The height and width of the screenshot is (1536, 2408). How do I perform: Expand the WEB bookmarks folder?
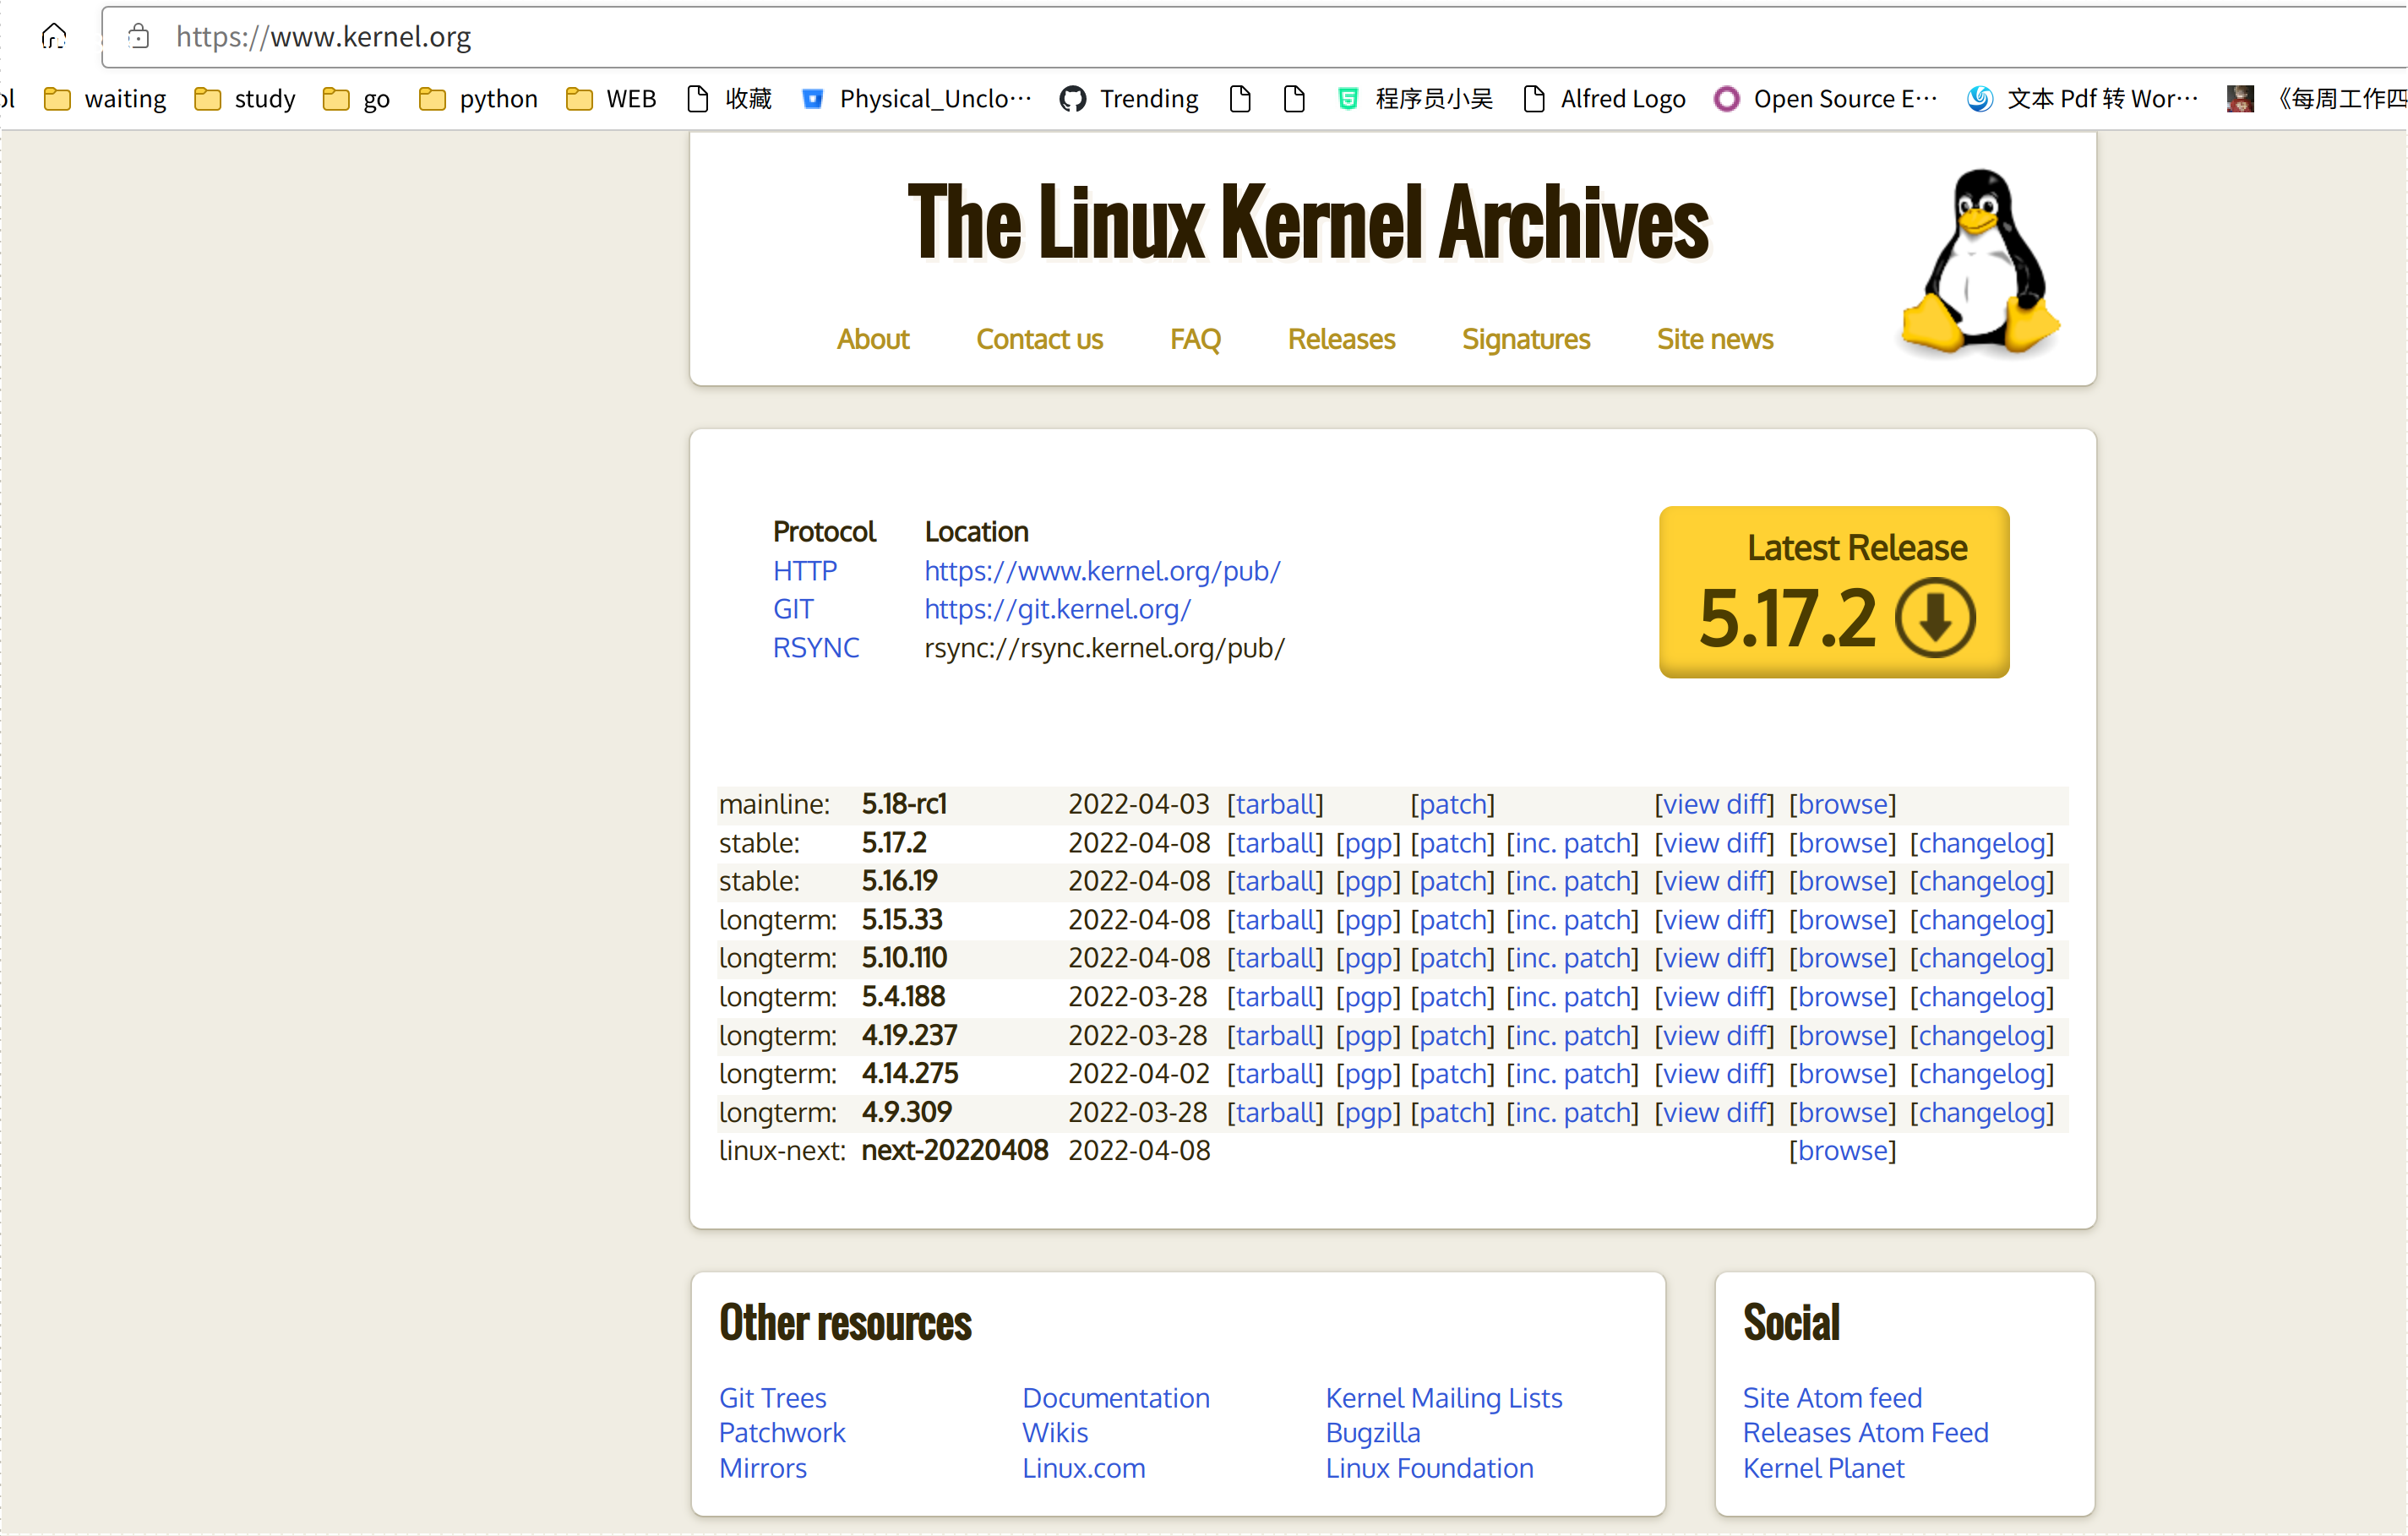[611, 99]
